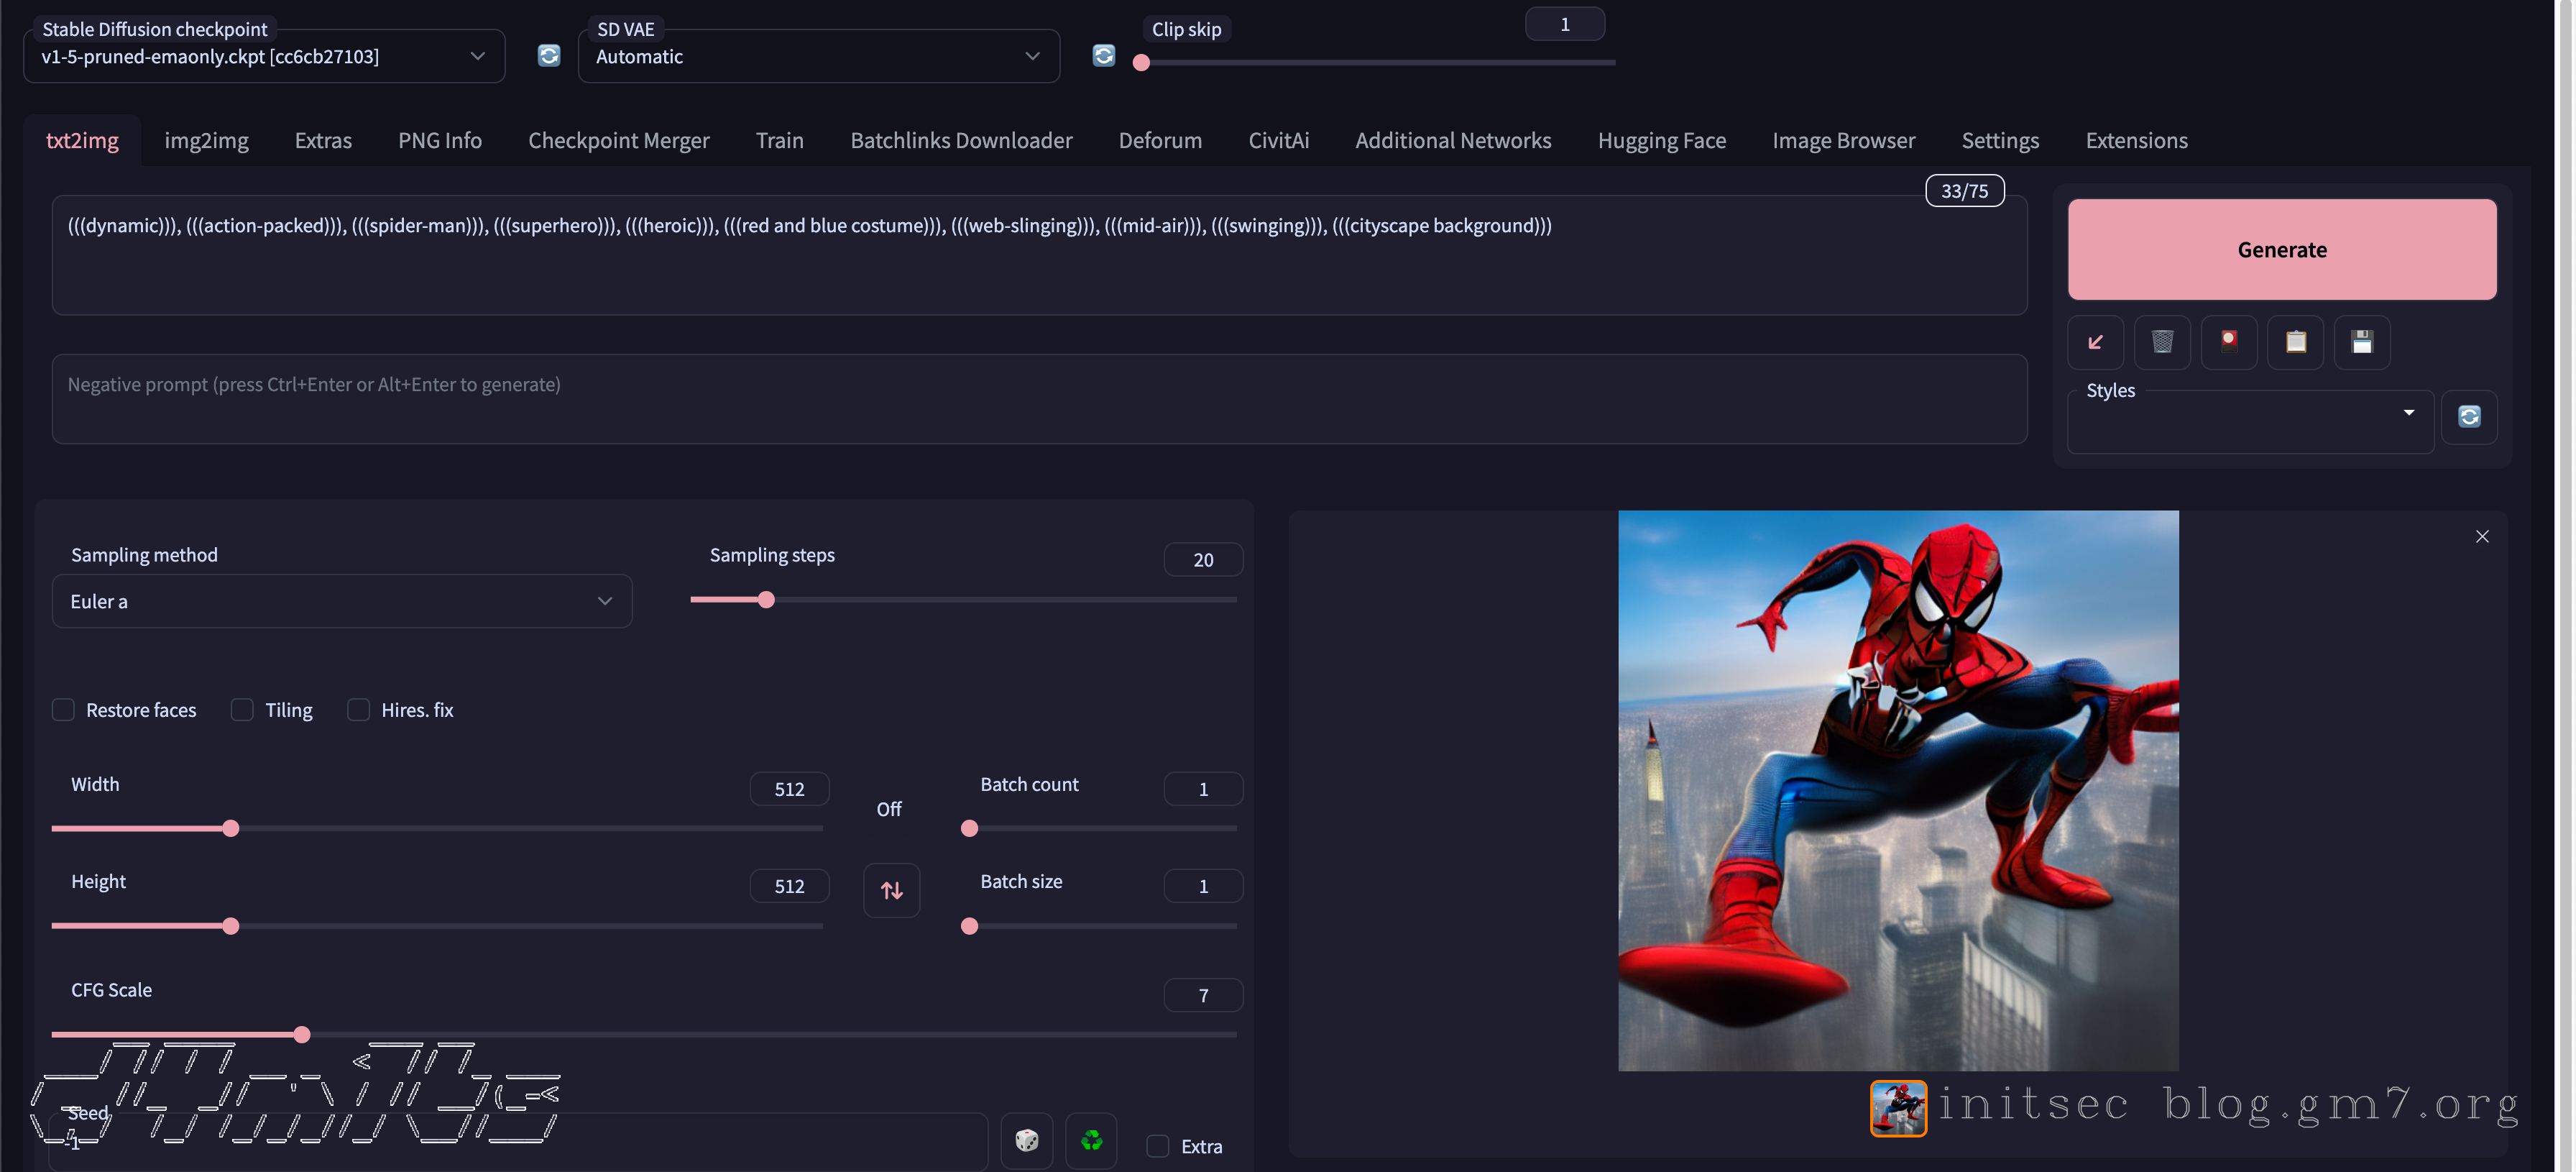Image resolution: width=2576 pixels, height=1172 pixels.
Task: Click the arrow icon to read last generation parameters
Action: click(2095, 342)
